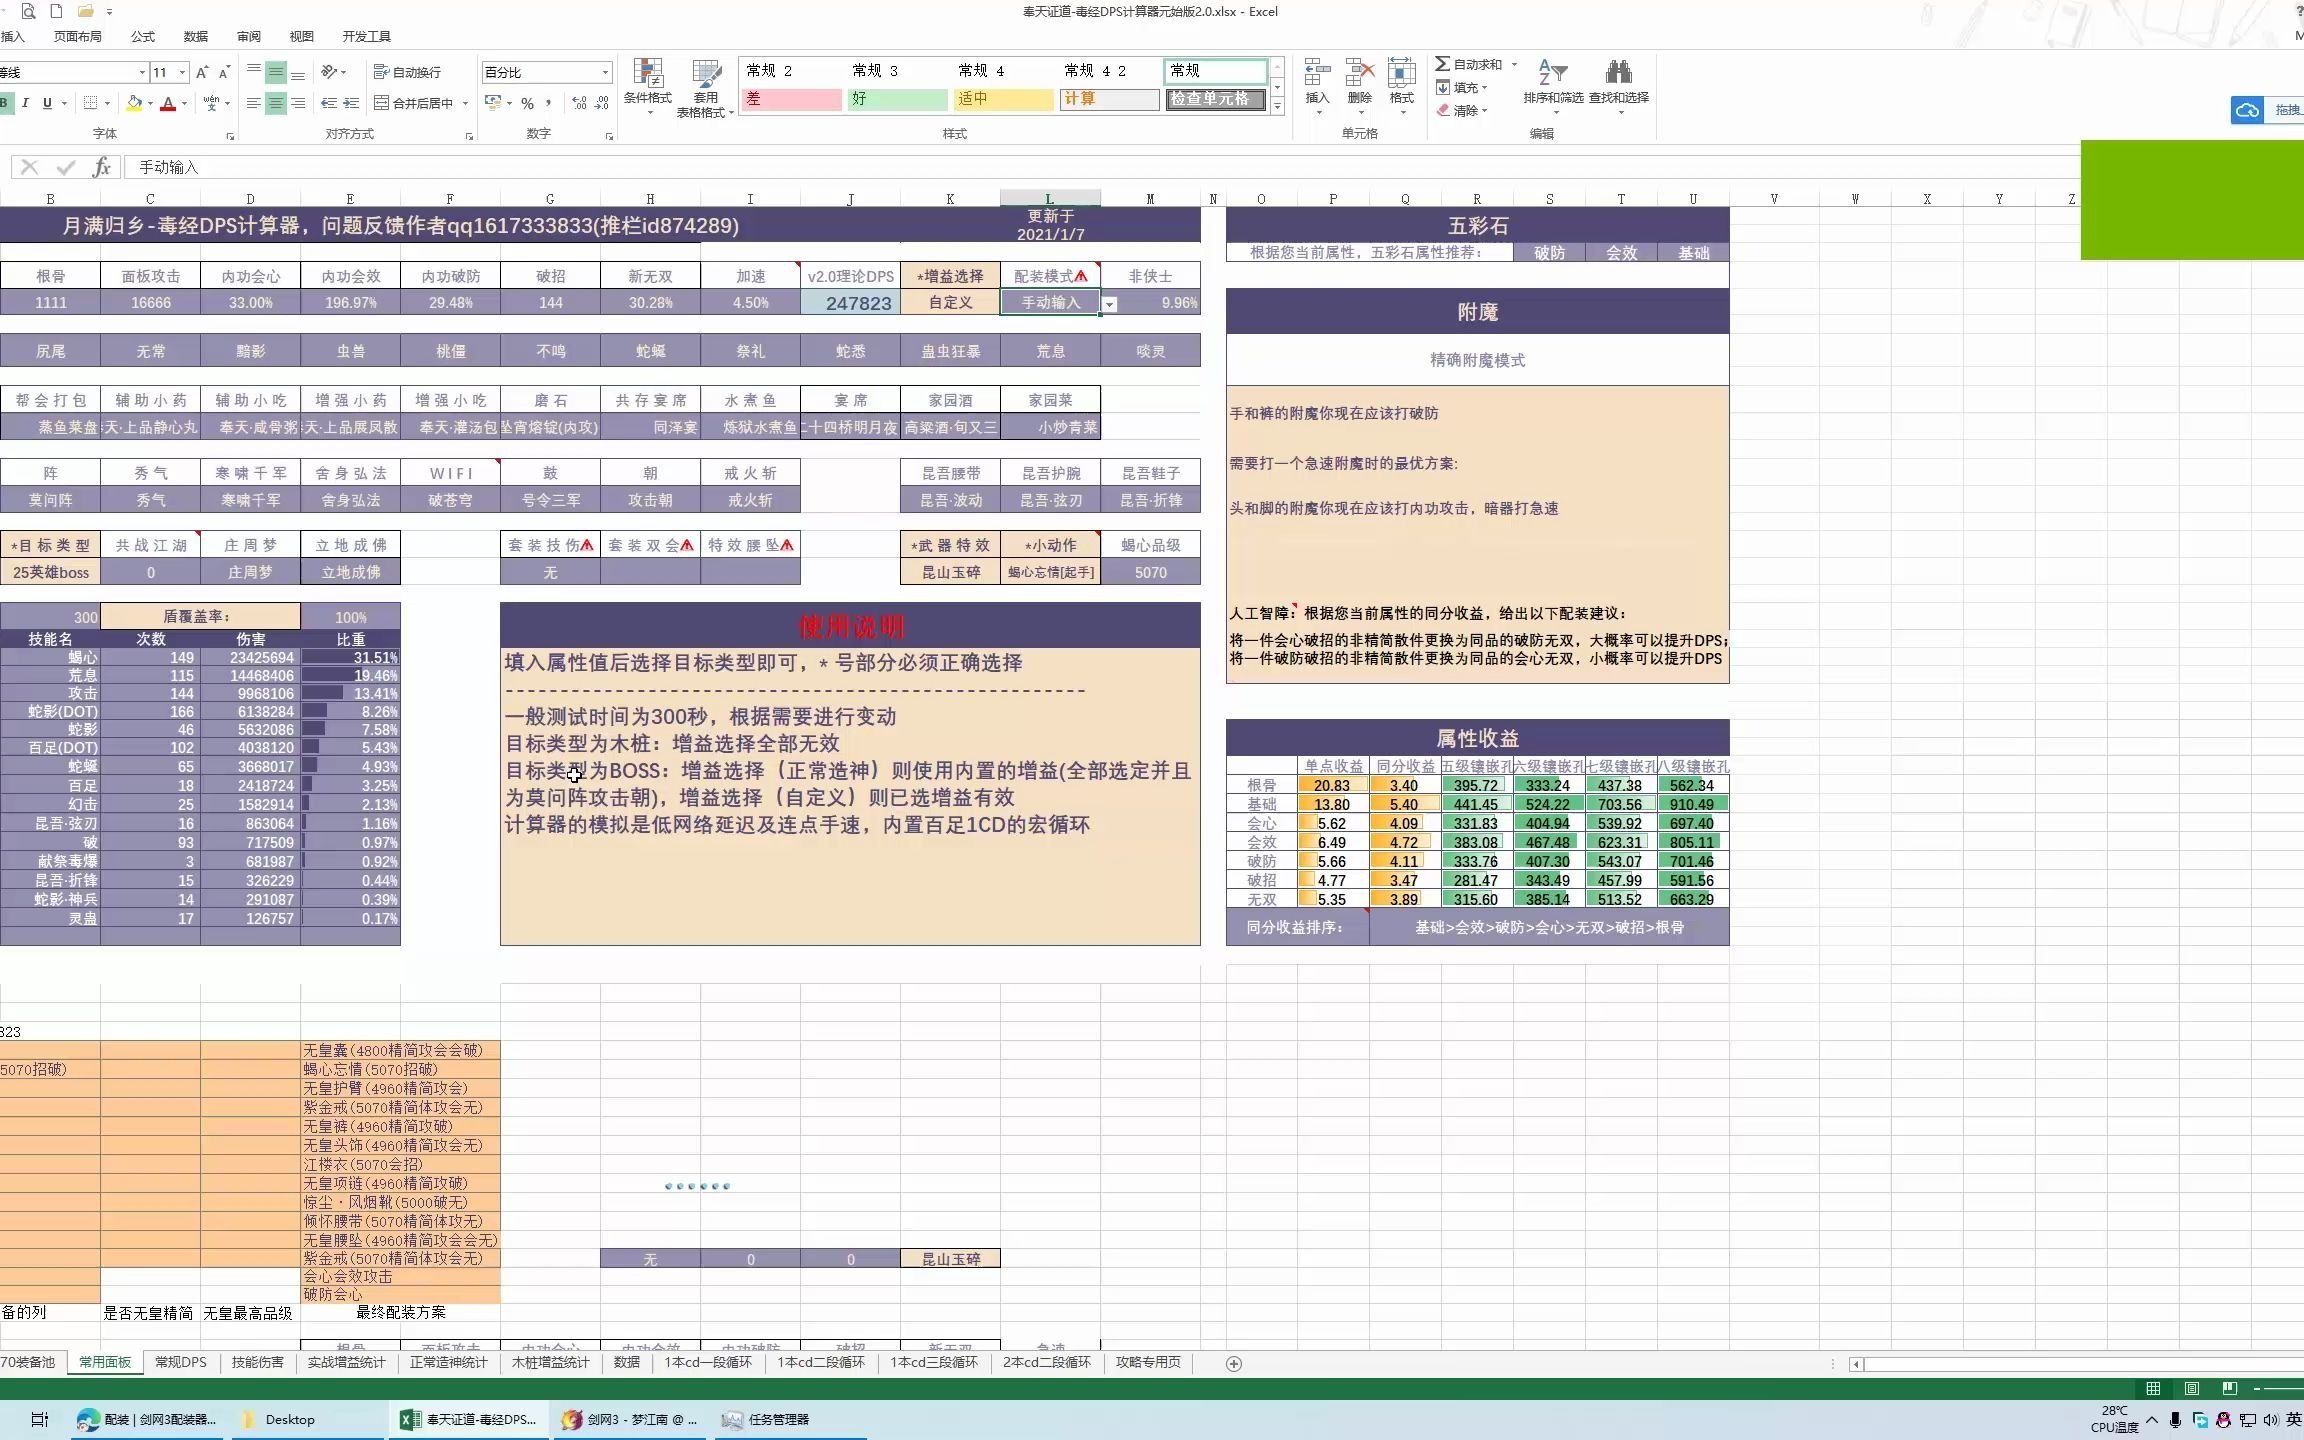This screenshot has height=1440, width=2304.
Task: Apply the 检查单元格 cell style
Action: (1214, 99)
